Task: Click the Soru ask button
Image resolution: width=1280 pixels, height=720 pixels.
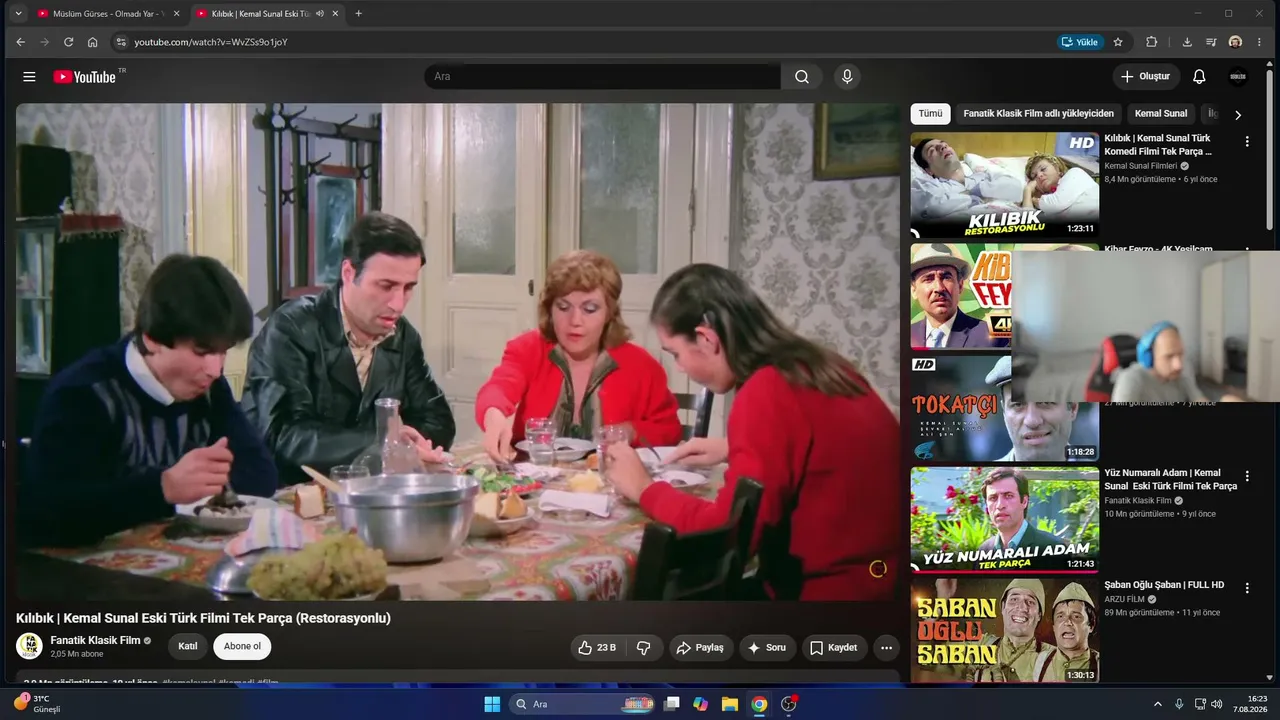Action: [x=767, y=648]
